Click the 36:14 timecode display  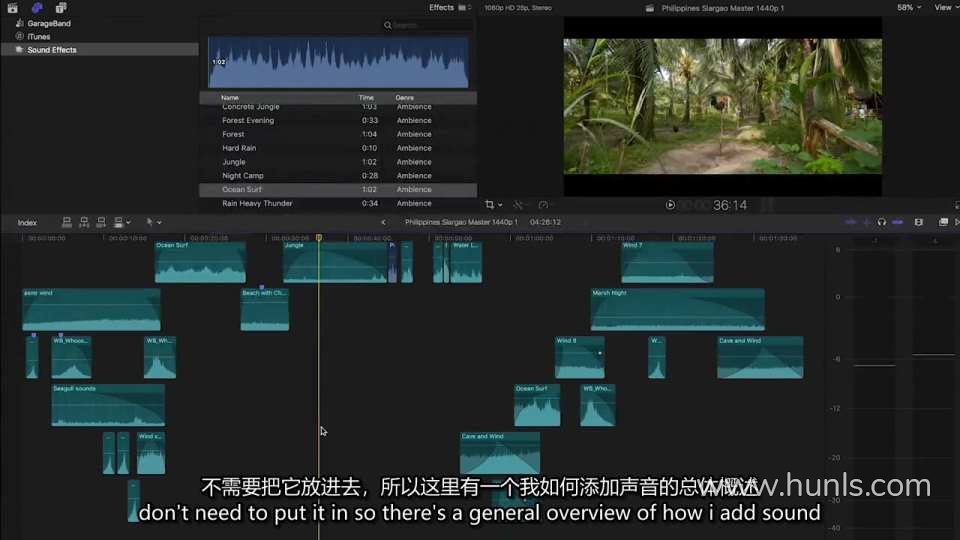pyautogui.click(x=730, y=206)
